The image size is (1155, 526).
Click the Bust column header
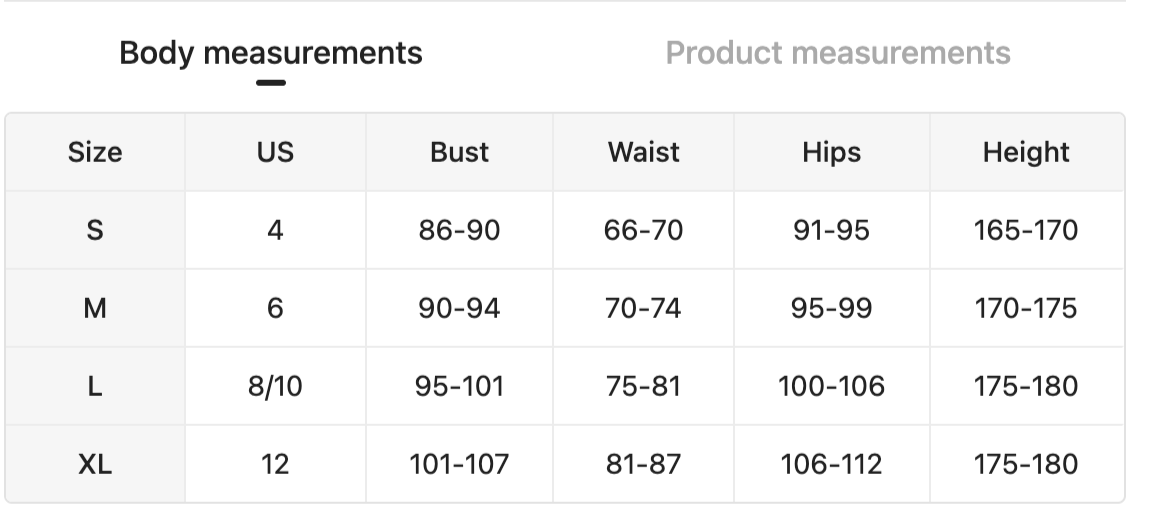(x=459, y=152)
